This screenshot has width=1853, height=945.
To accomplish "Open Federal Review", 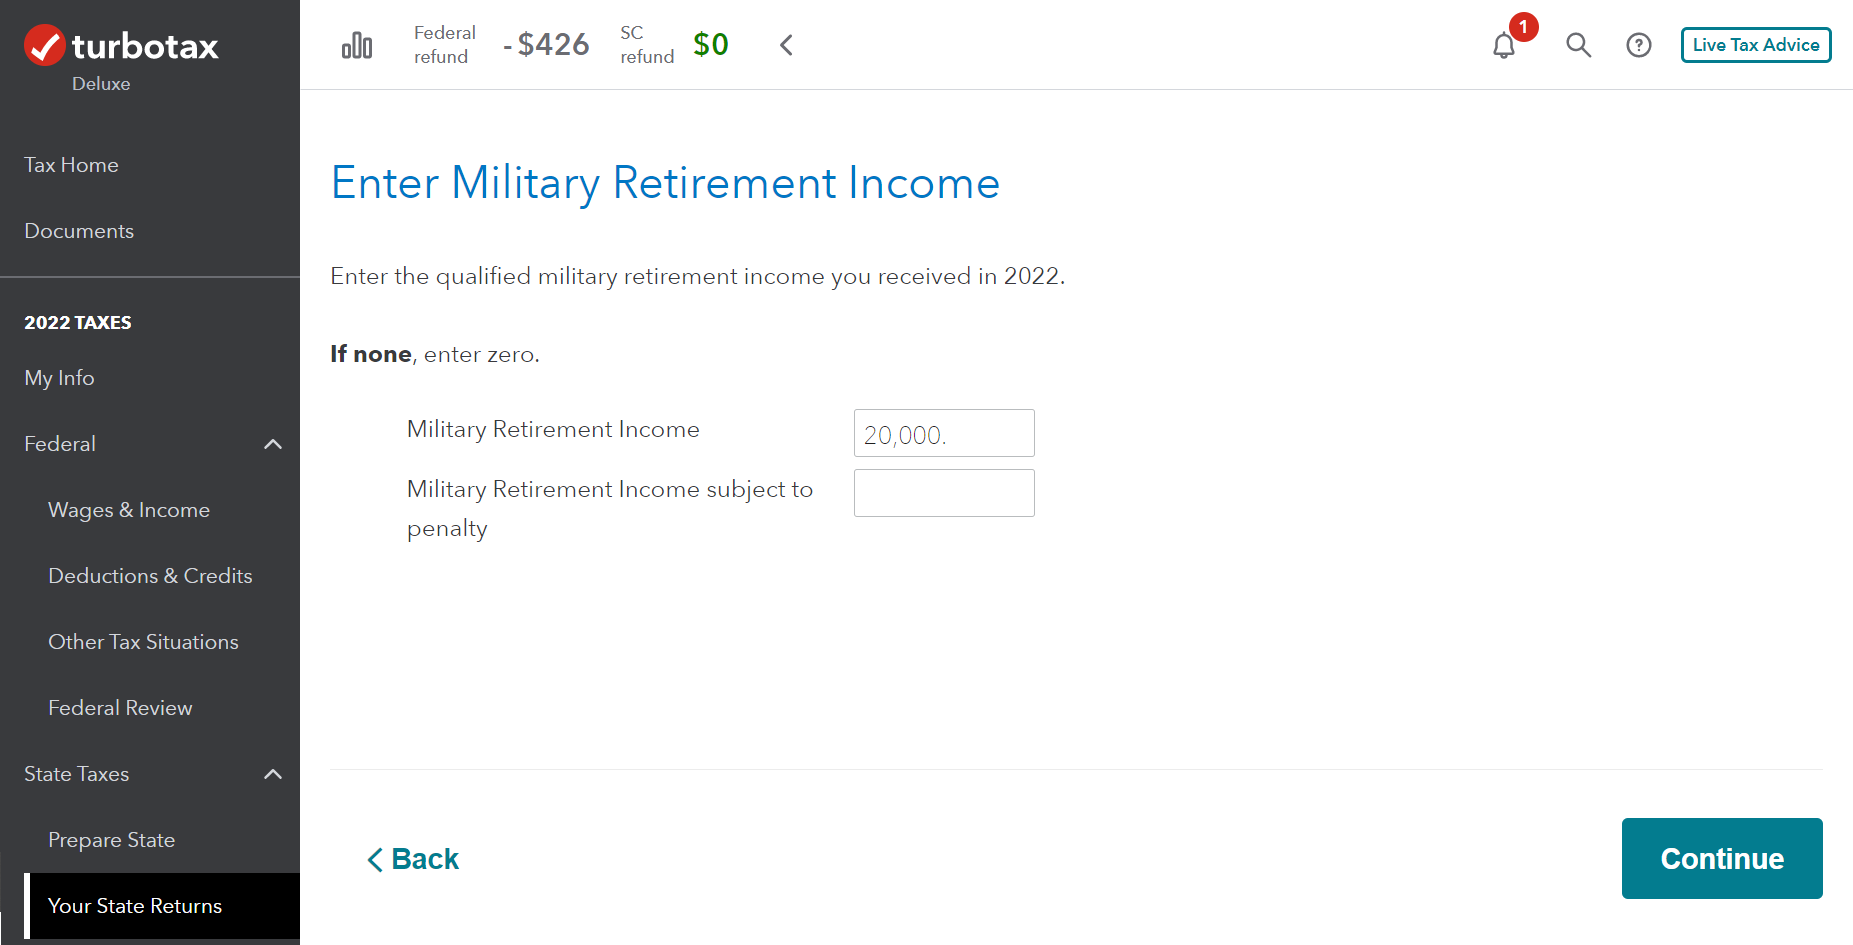I will pyautogui.click(x=120, y=708).
